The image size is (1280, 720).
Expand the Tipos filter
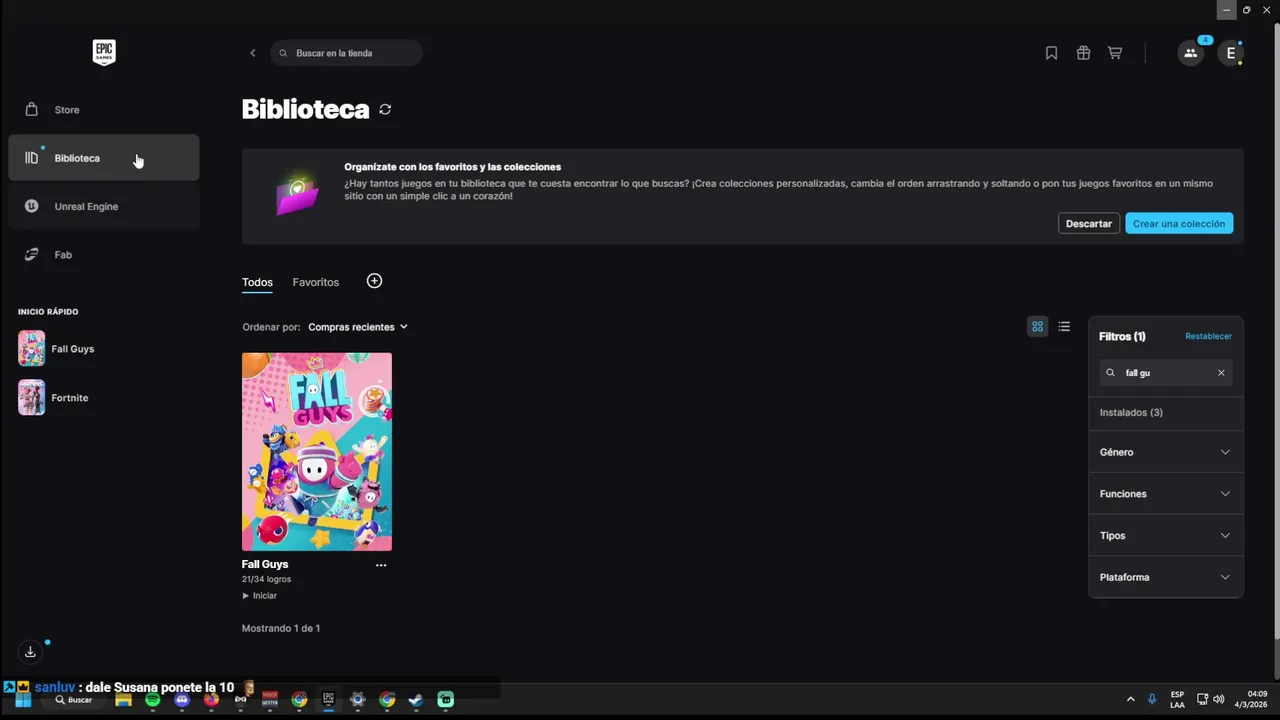(1166, 536)
